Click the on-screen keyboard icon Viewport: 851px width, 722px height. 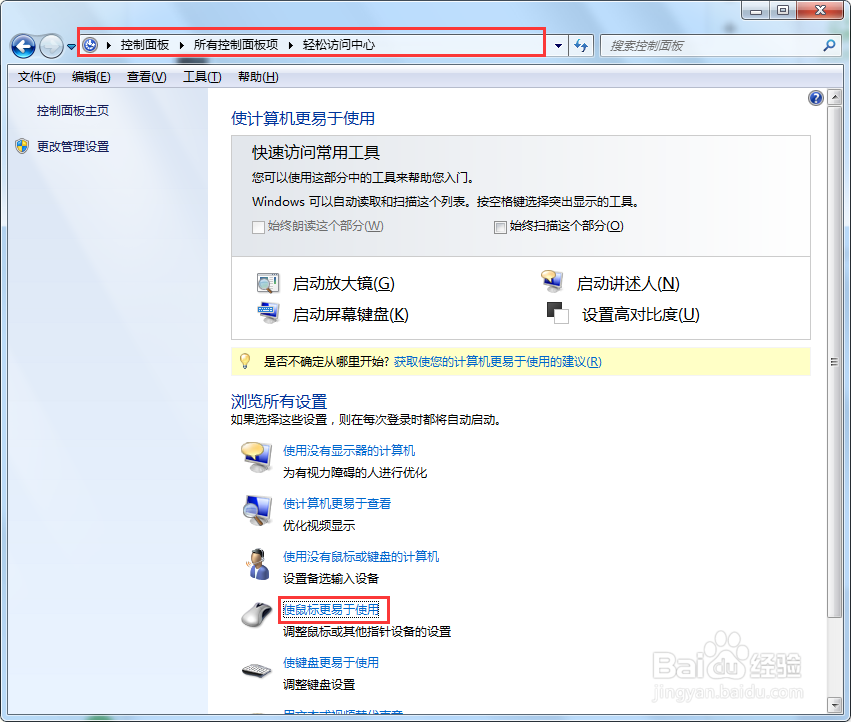pos(268,313)
